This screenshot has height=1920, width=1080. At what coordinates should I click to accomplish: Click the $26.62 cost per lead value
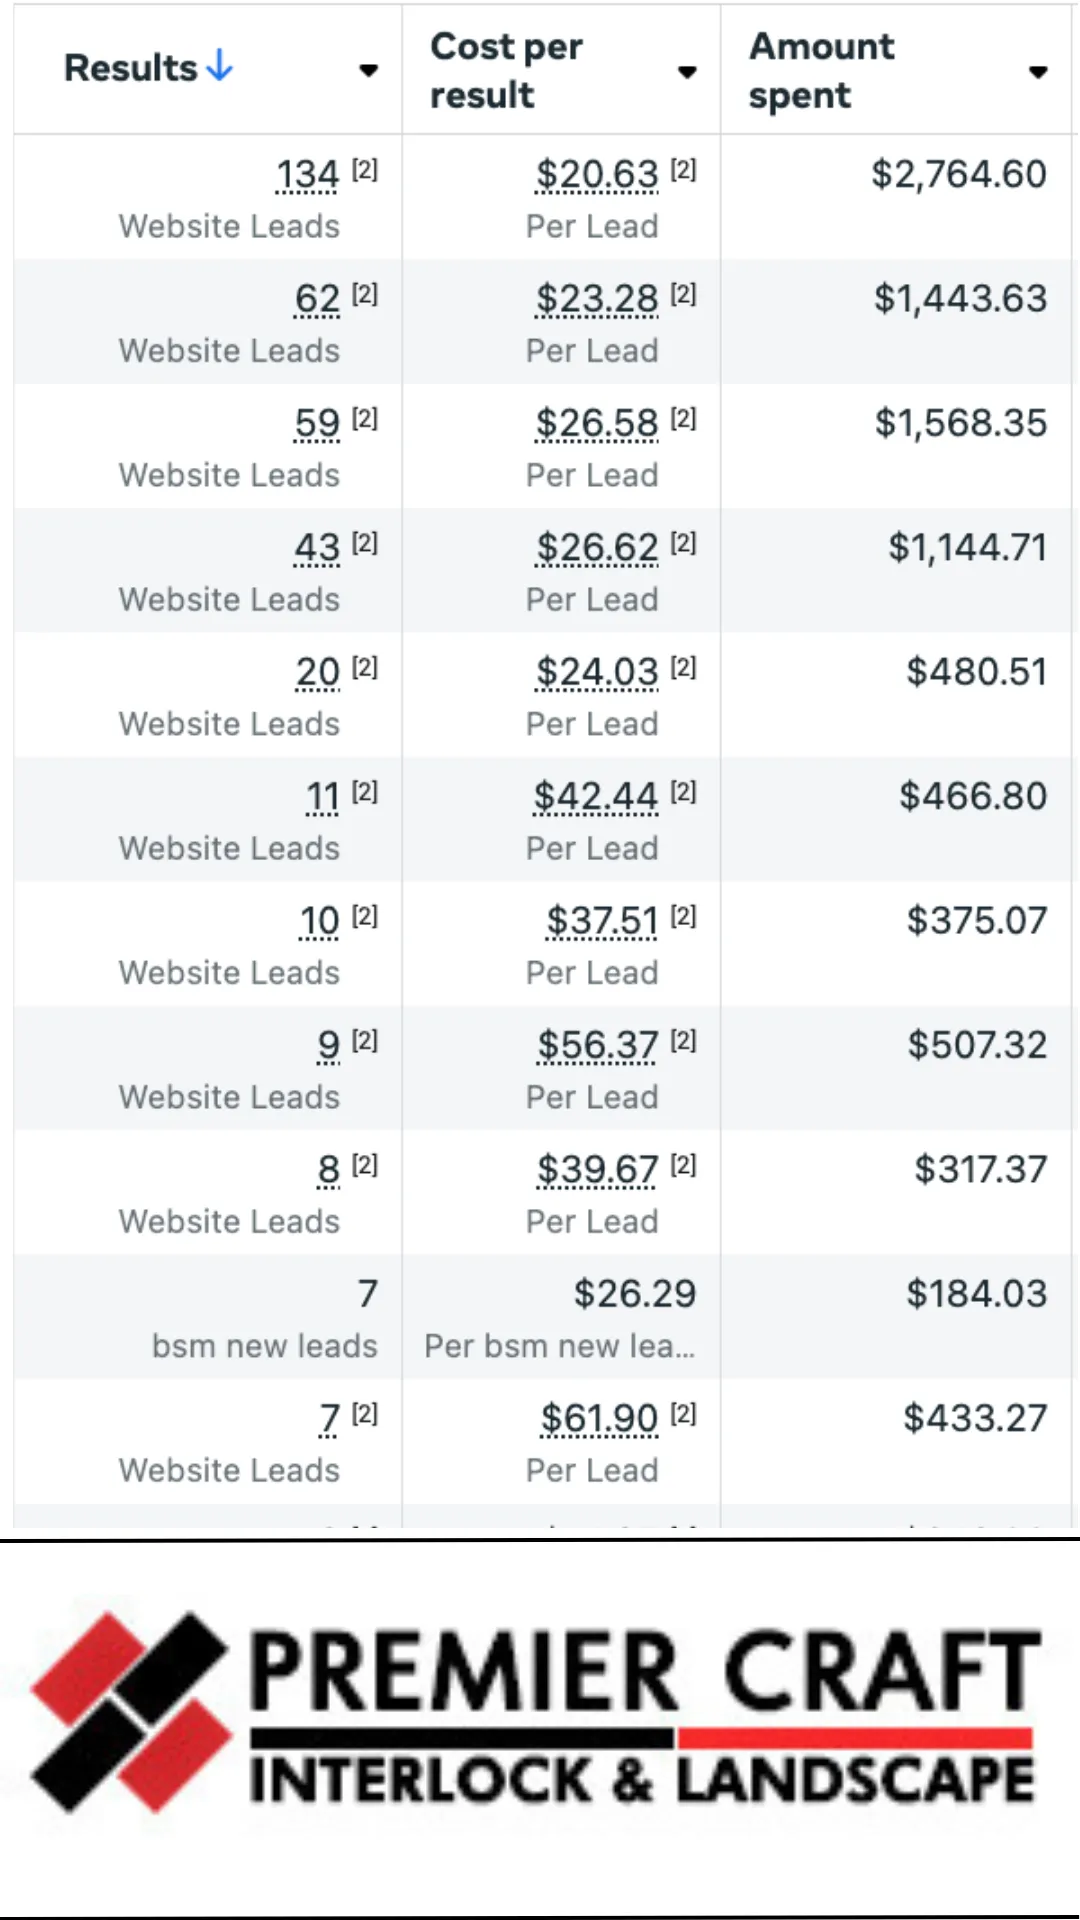tap(597, 548)
